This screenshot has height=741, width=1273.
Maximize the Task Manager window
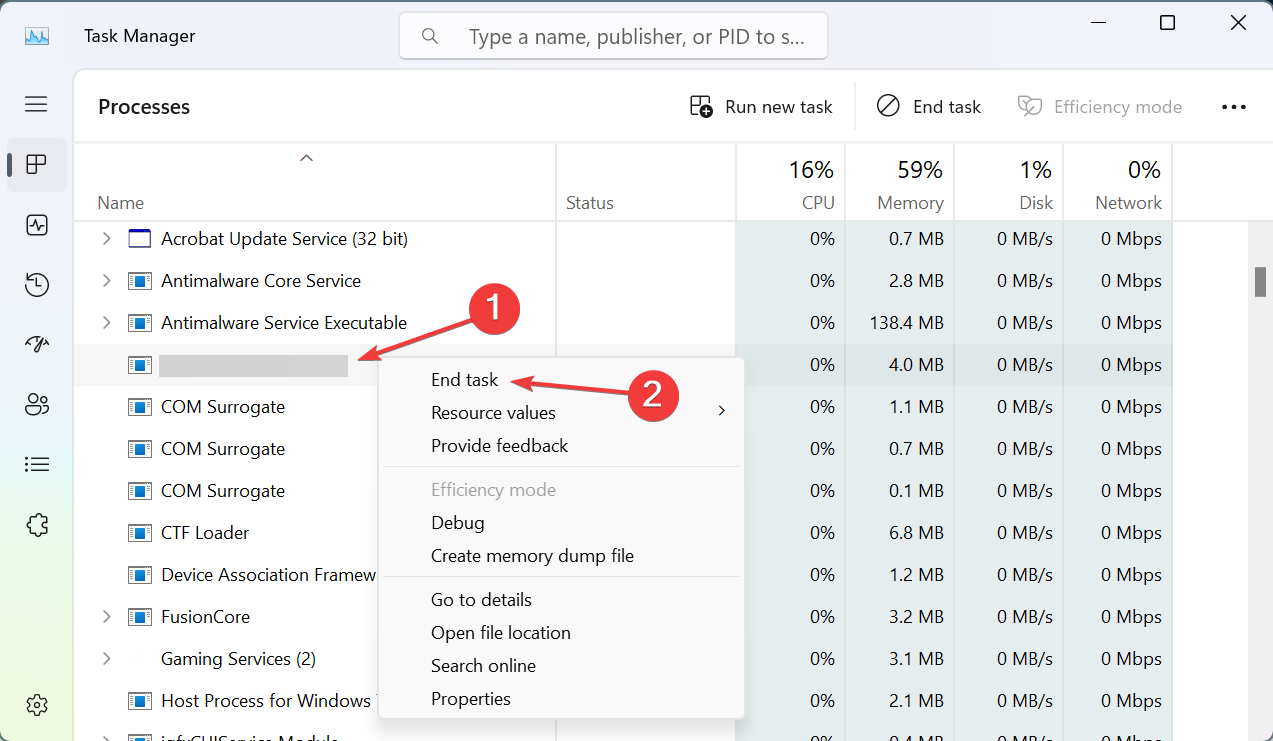click(x=1167, y=23)
